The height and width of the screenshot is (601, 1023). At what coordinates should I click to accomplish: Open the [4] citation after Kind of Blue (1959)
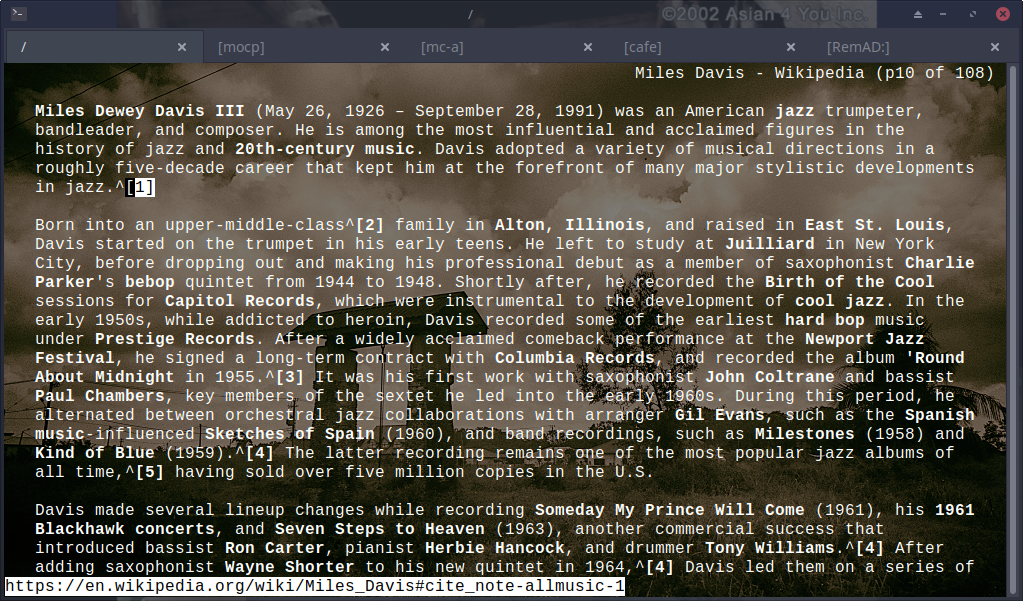(260, 453)
